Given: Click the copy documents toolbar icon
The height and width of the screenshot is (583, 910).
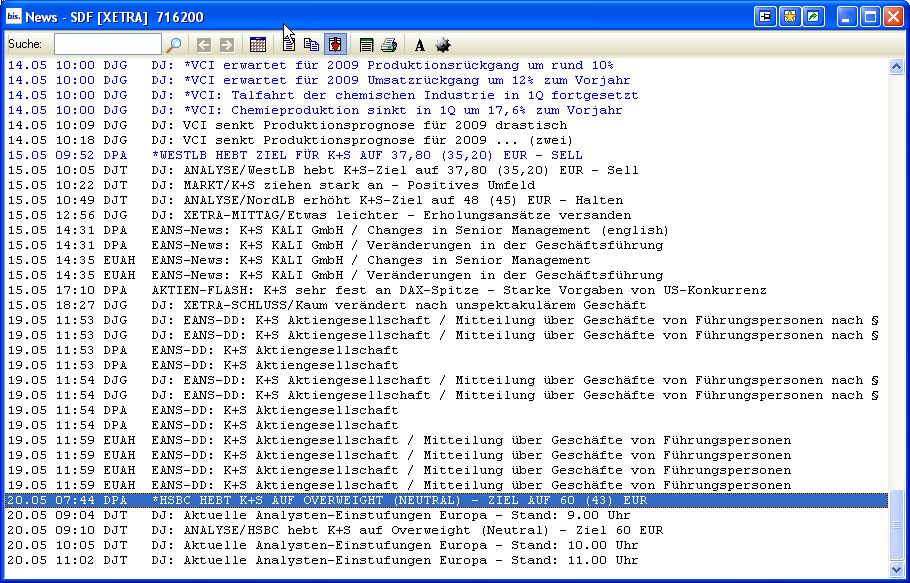Looking at the screenshot, I should (x=312, y=45).
